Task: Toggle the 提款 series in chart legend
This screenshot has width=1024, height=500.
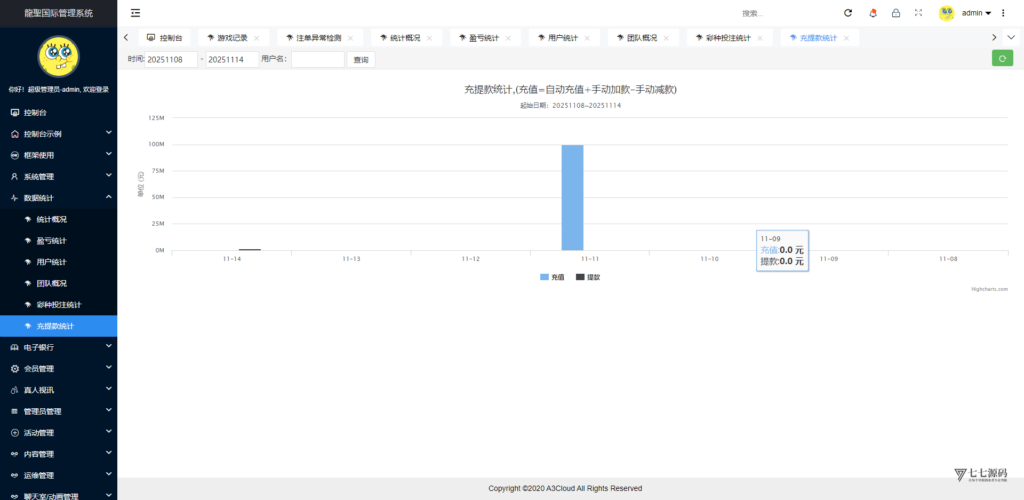Action: 588,277
